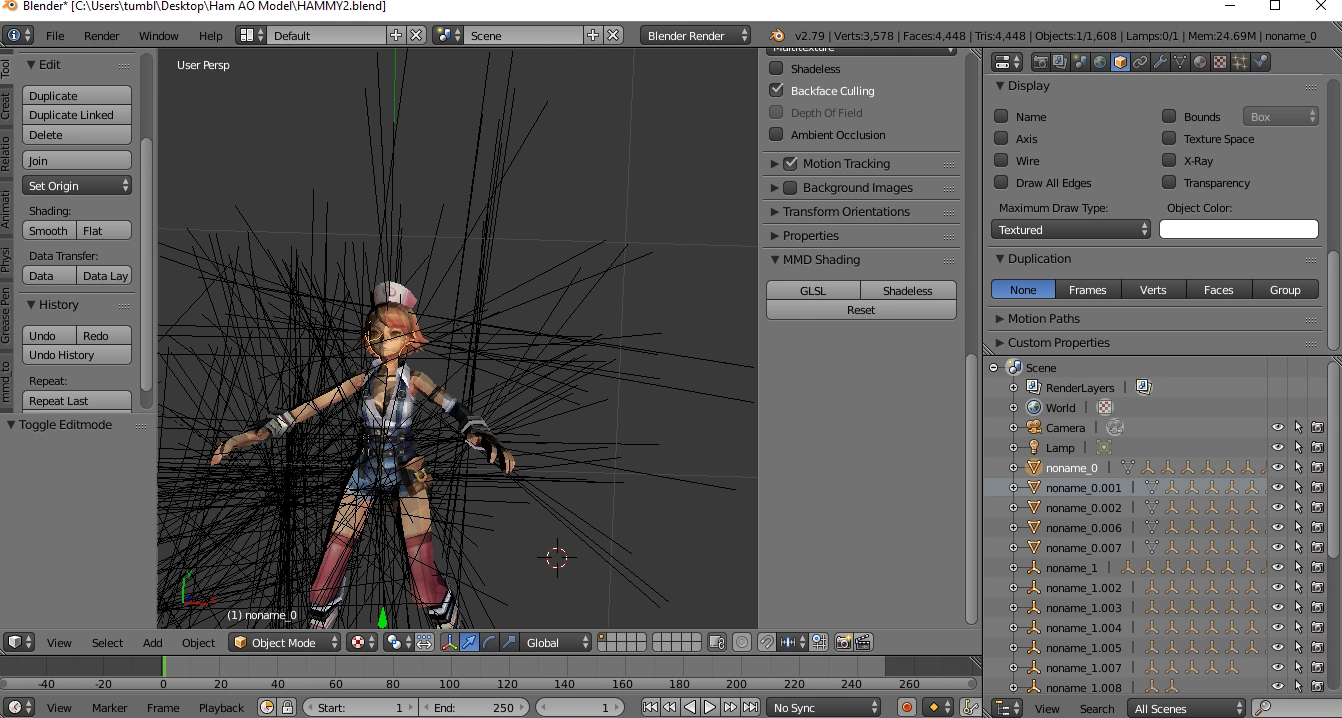Enable the X-Ray display checkbox

tap(1169, 161)
